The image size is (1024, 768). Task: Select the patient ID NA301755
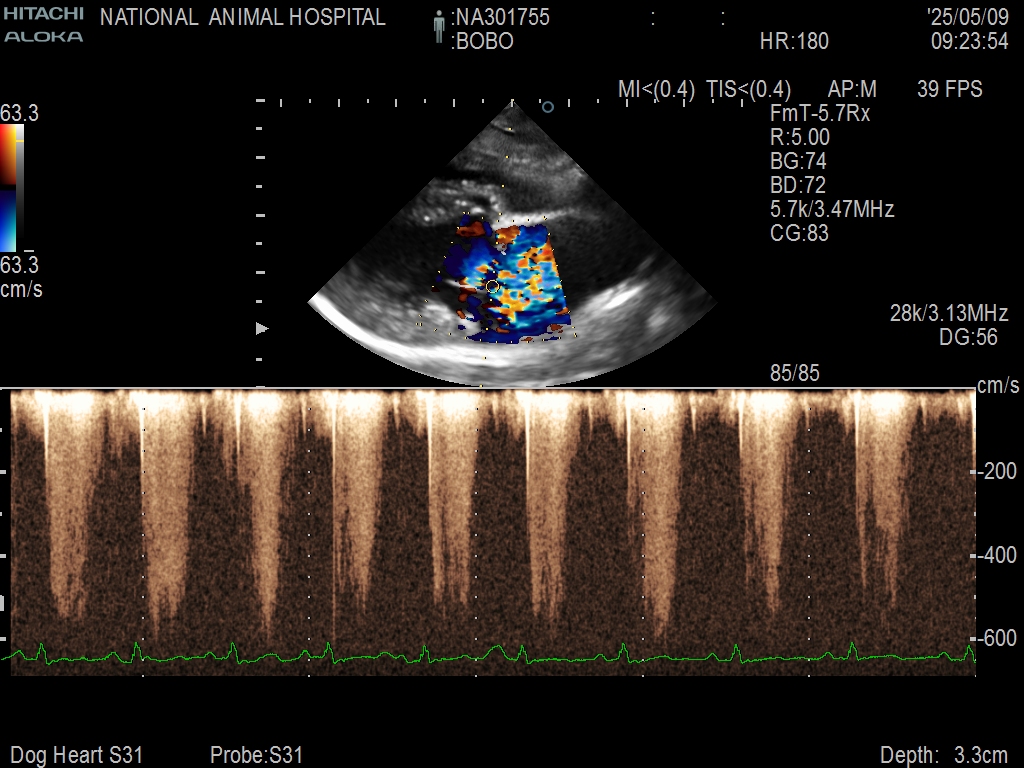501,18
